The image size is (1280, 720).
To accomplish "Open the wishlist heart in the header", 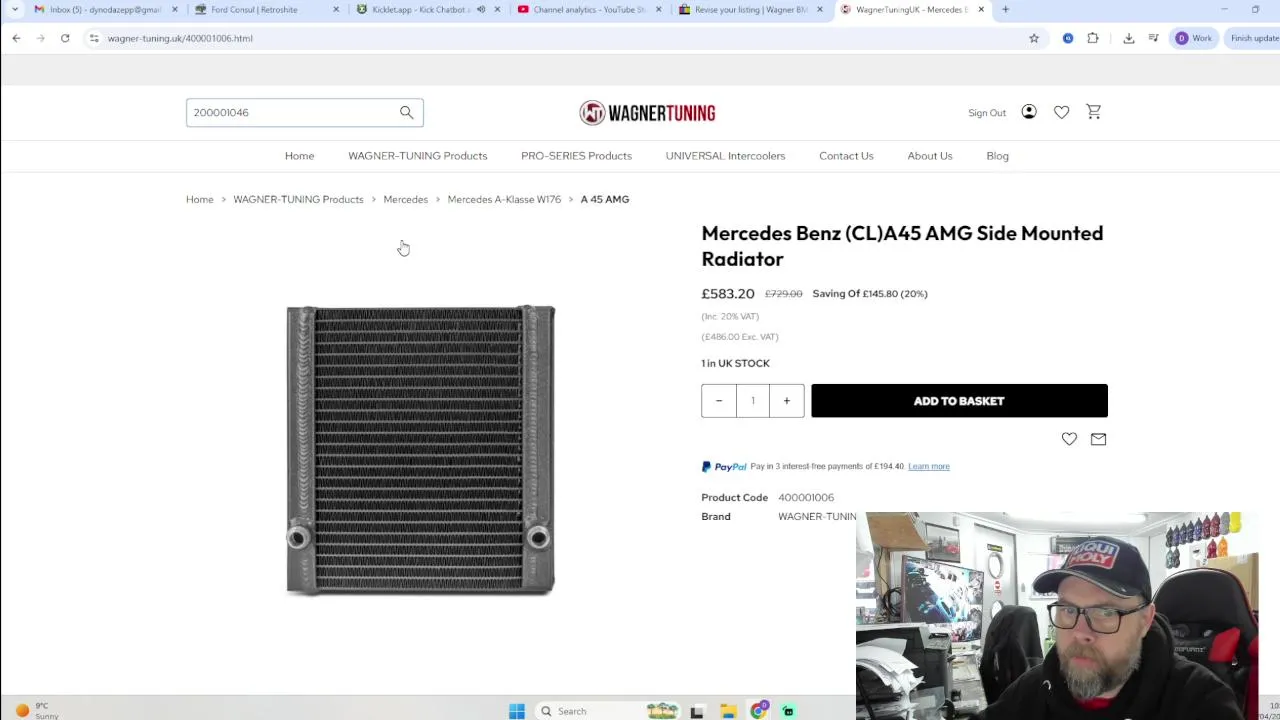I will [x=1061, y=112].
